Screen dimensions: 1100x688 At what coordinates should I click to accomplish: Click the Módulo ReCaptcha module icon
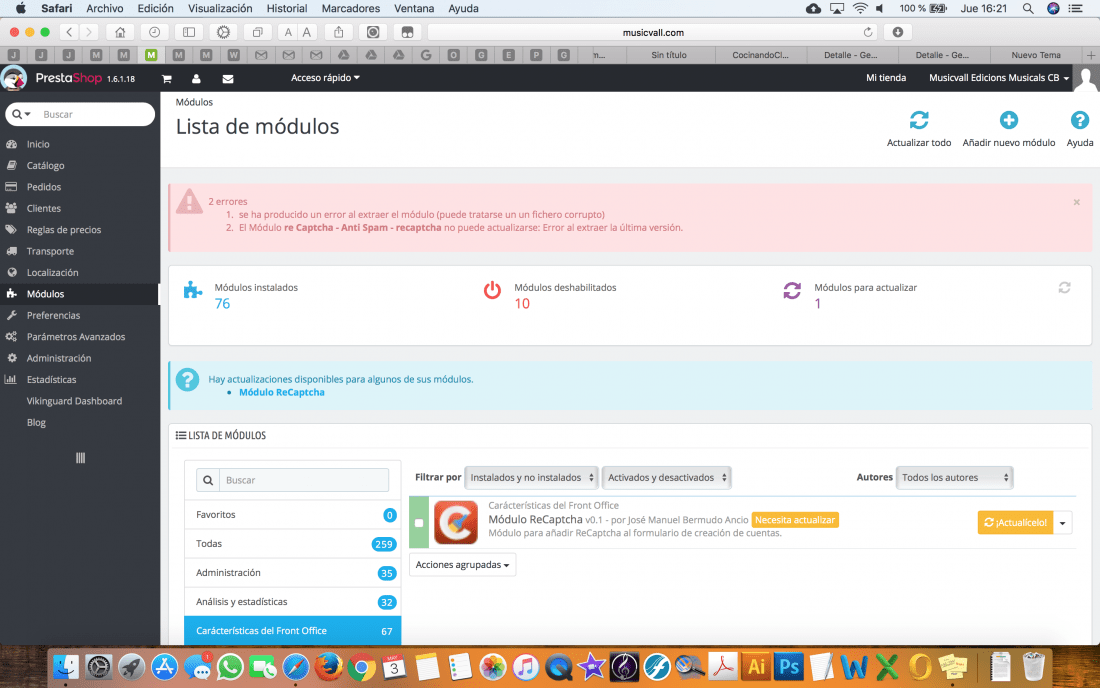click(456, 522)
